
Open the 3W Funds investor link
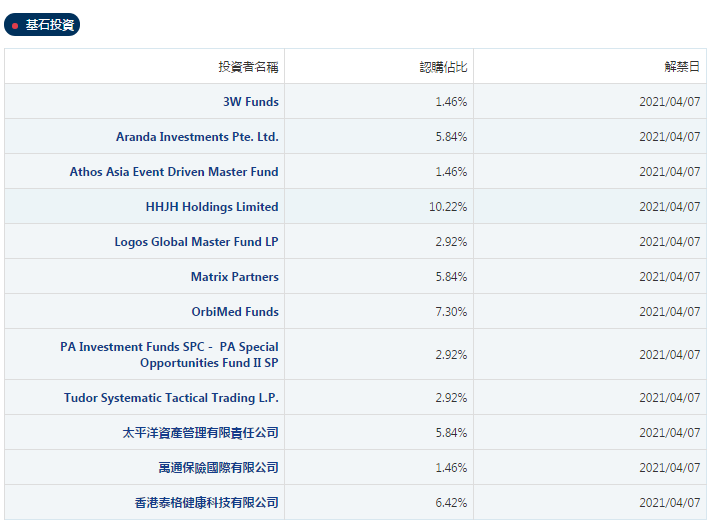[x=251, y=101]
